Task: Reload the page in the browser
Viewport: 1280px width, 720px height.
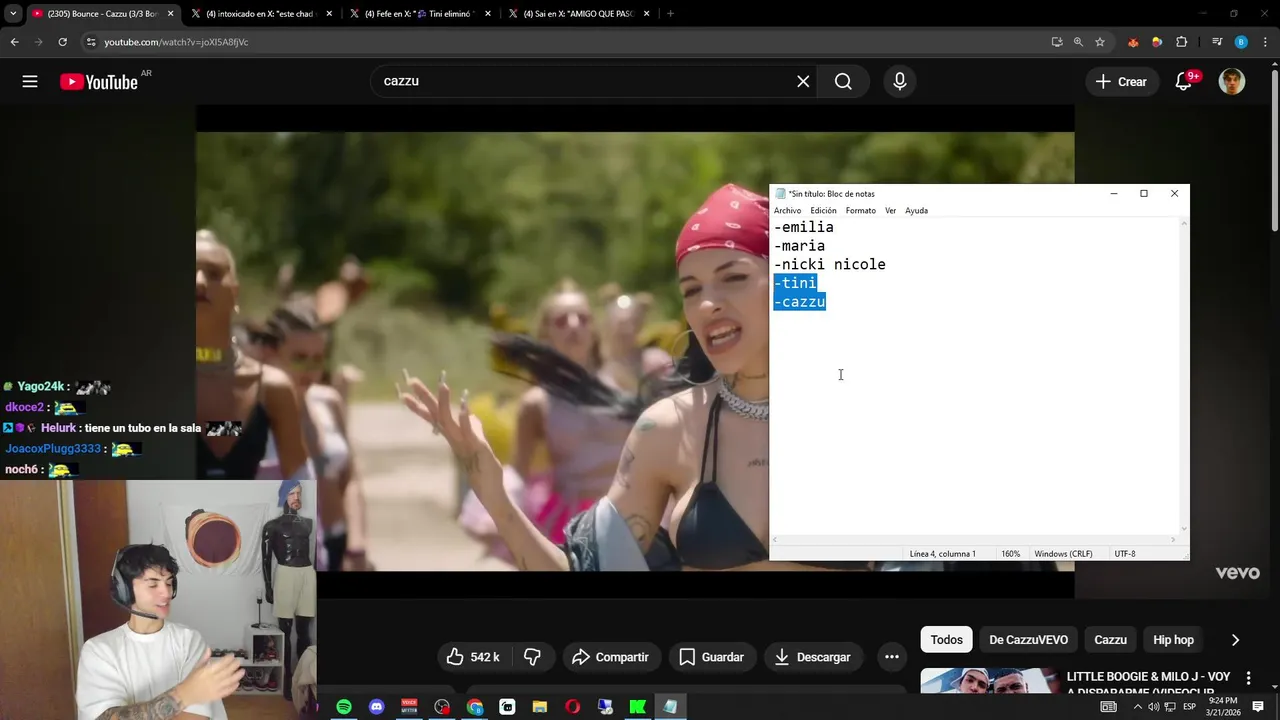Action: (62, 42)
